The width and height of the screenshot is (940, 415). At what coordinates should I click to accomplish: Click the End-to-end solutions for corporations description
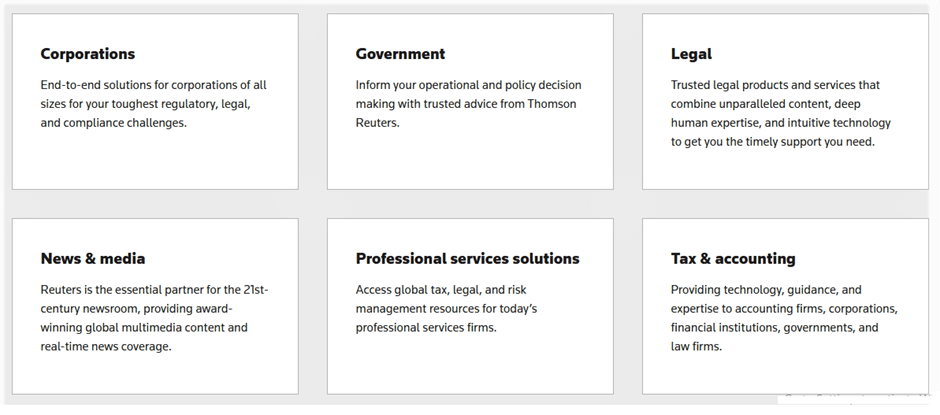[x=153, y=104]
